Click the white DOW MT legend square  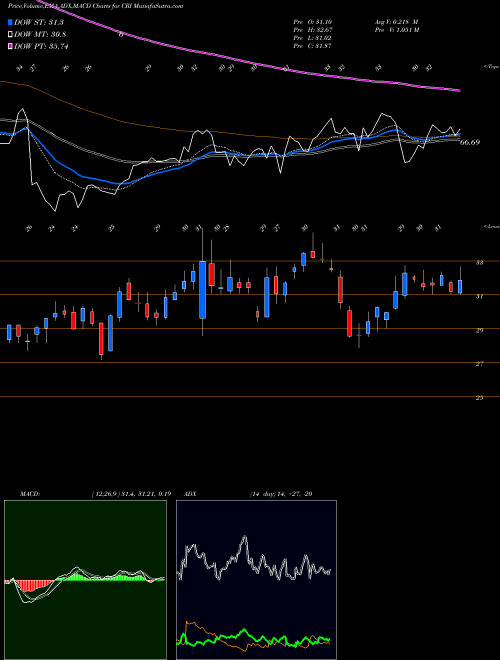(11, 35)
